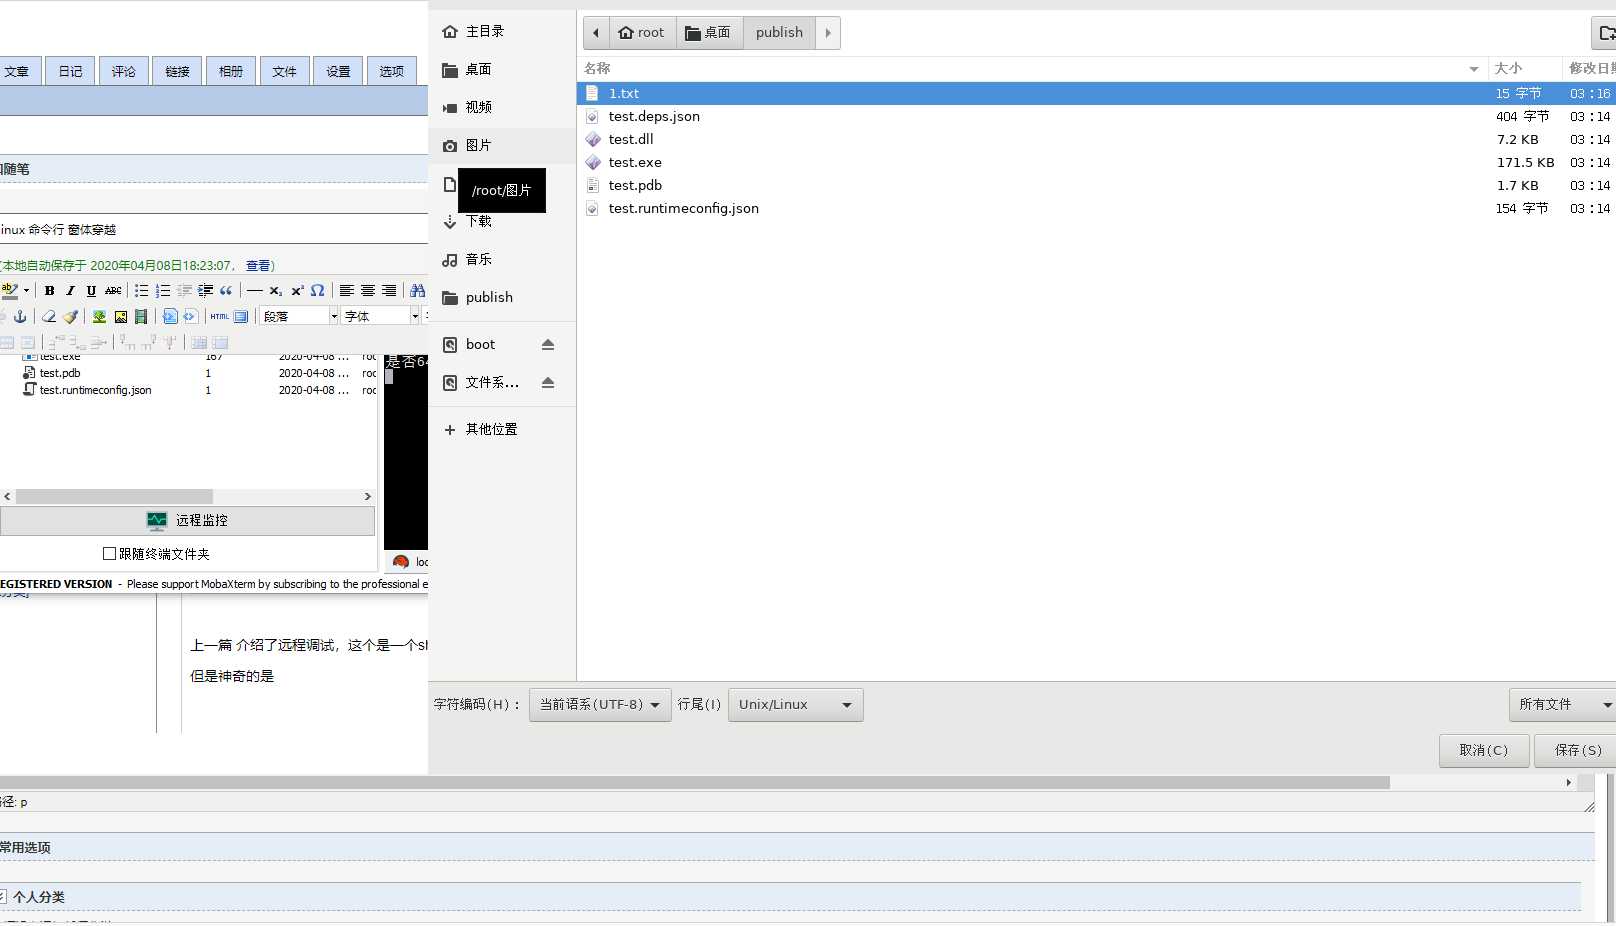Screen dimensions: 1616x926
Task: Click the 查看 link next to autosave
Action: click(x=258, y=266)
